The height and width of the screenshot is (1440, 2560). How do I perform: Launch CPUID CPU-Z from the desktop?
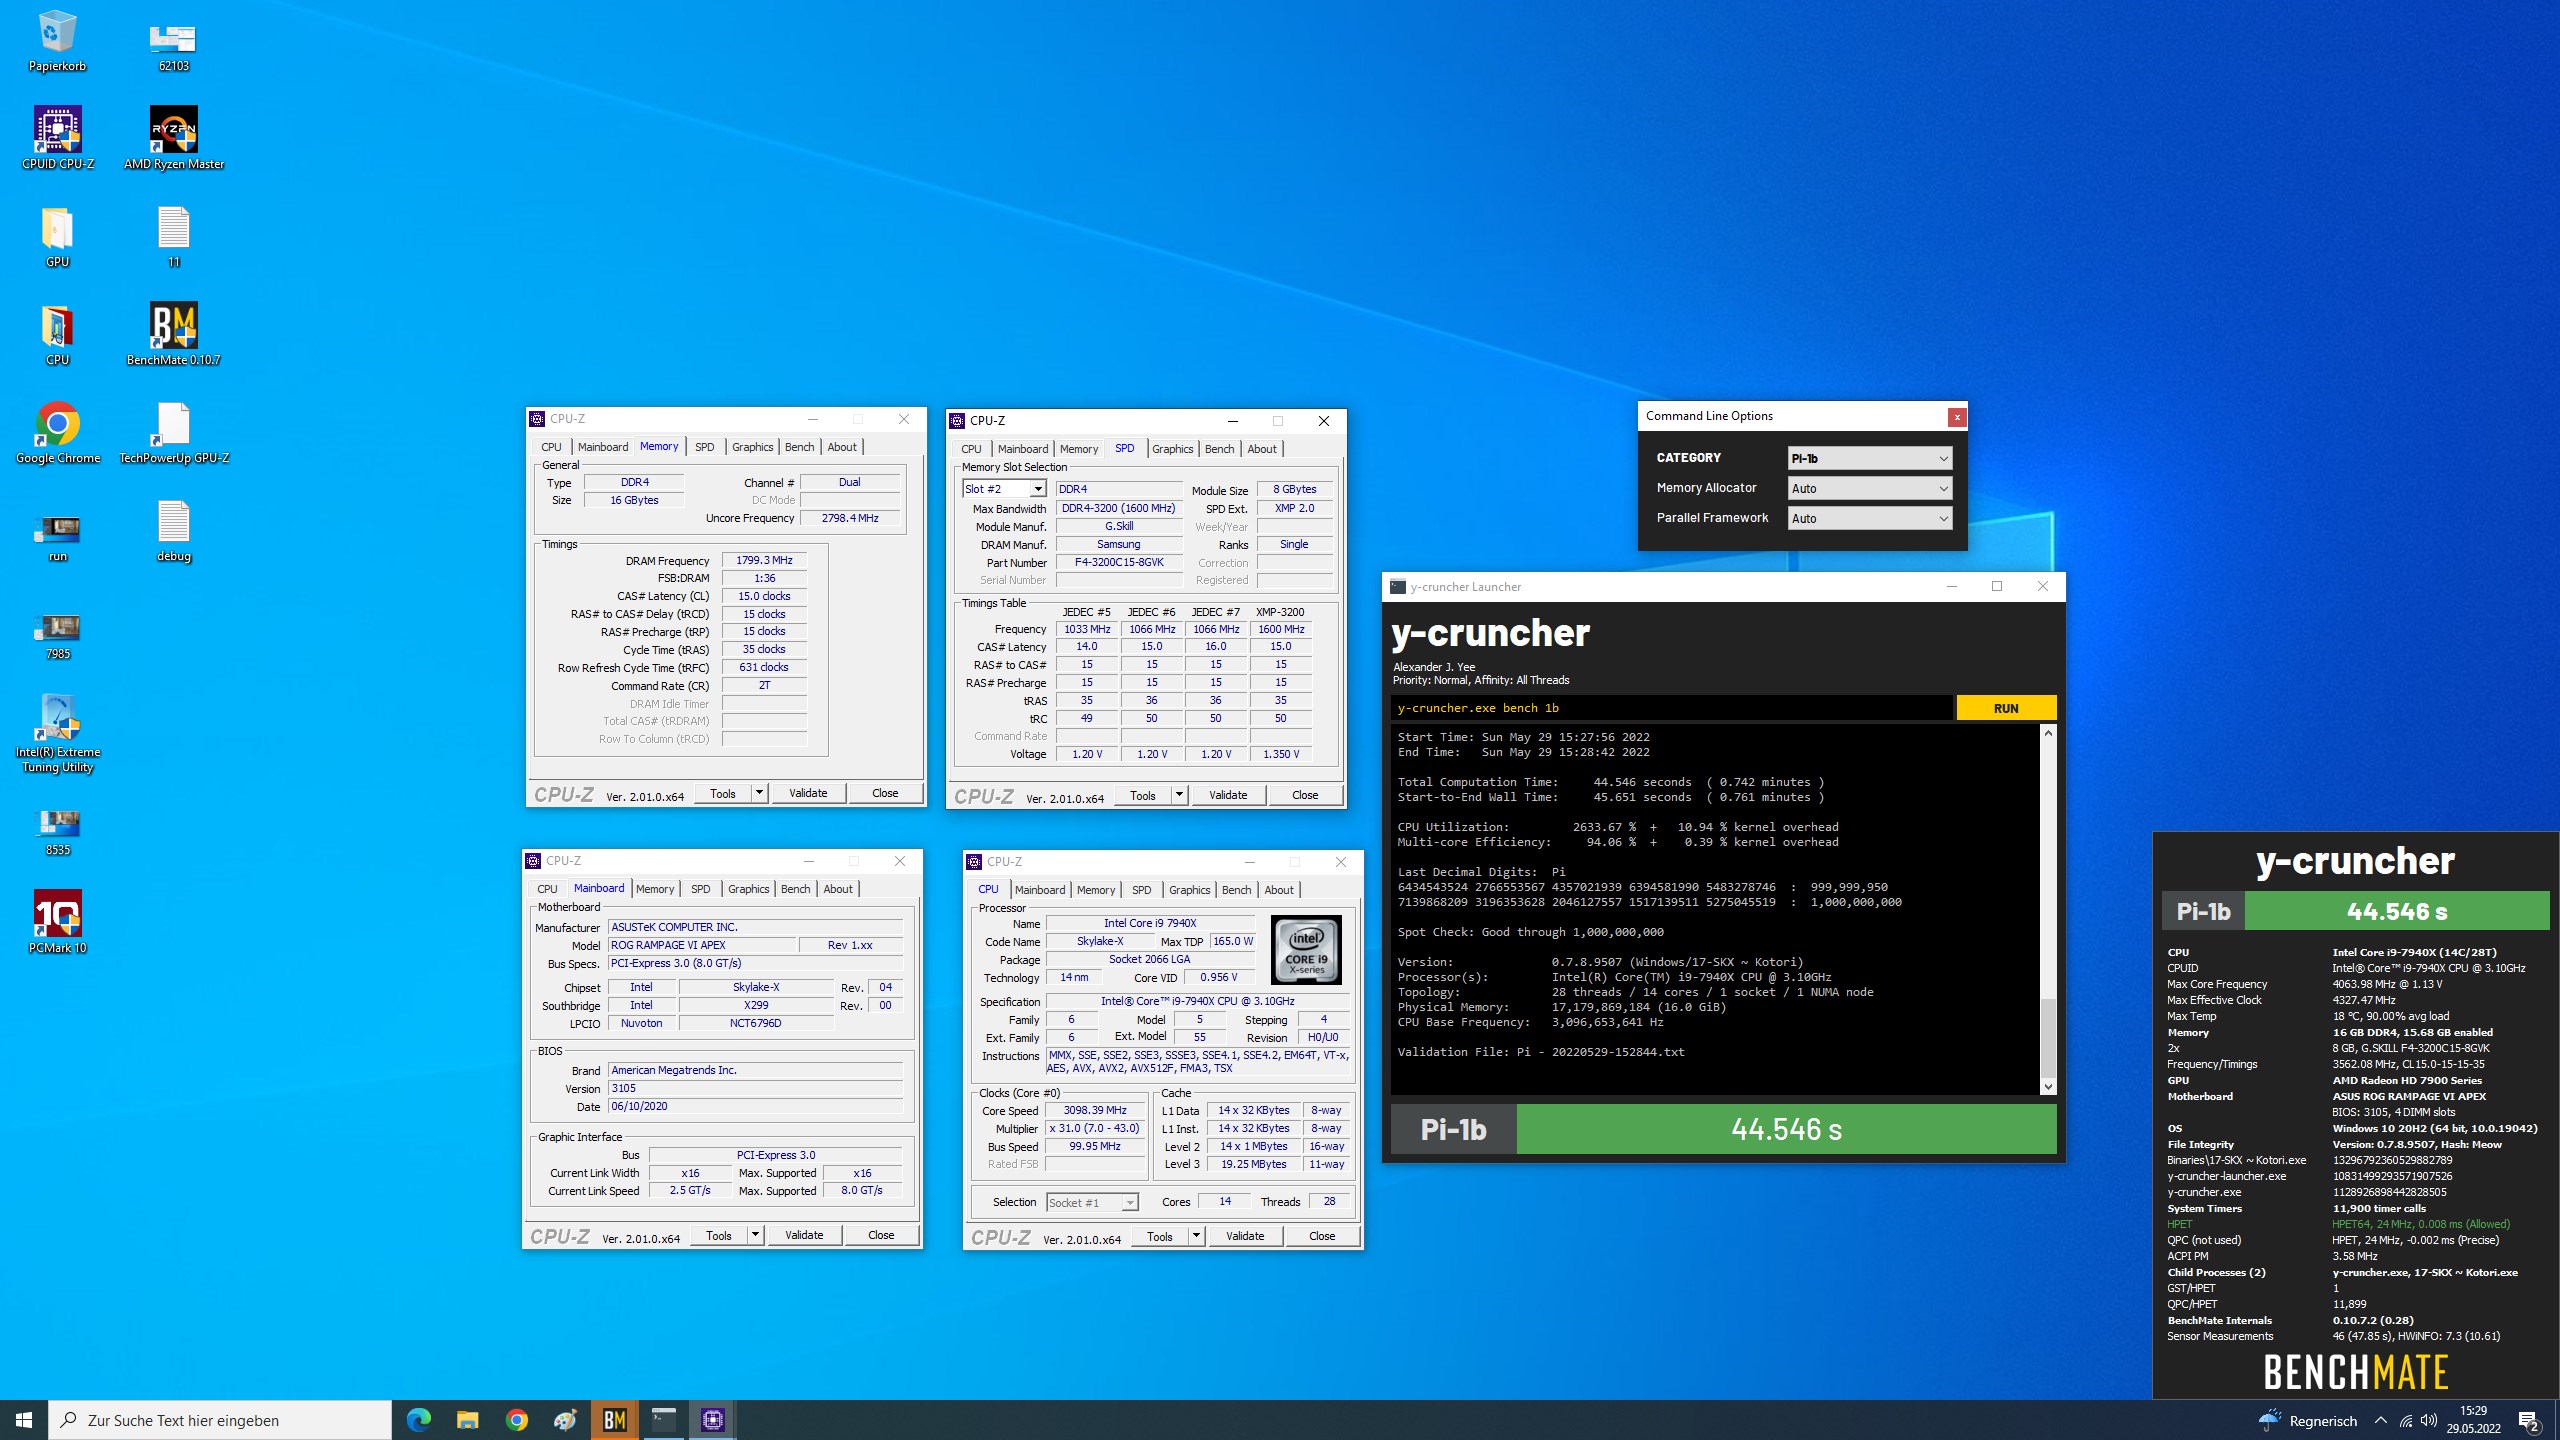(57, 138)
